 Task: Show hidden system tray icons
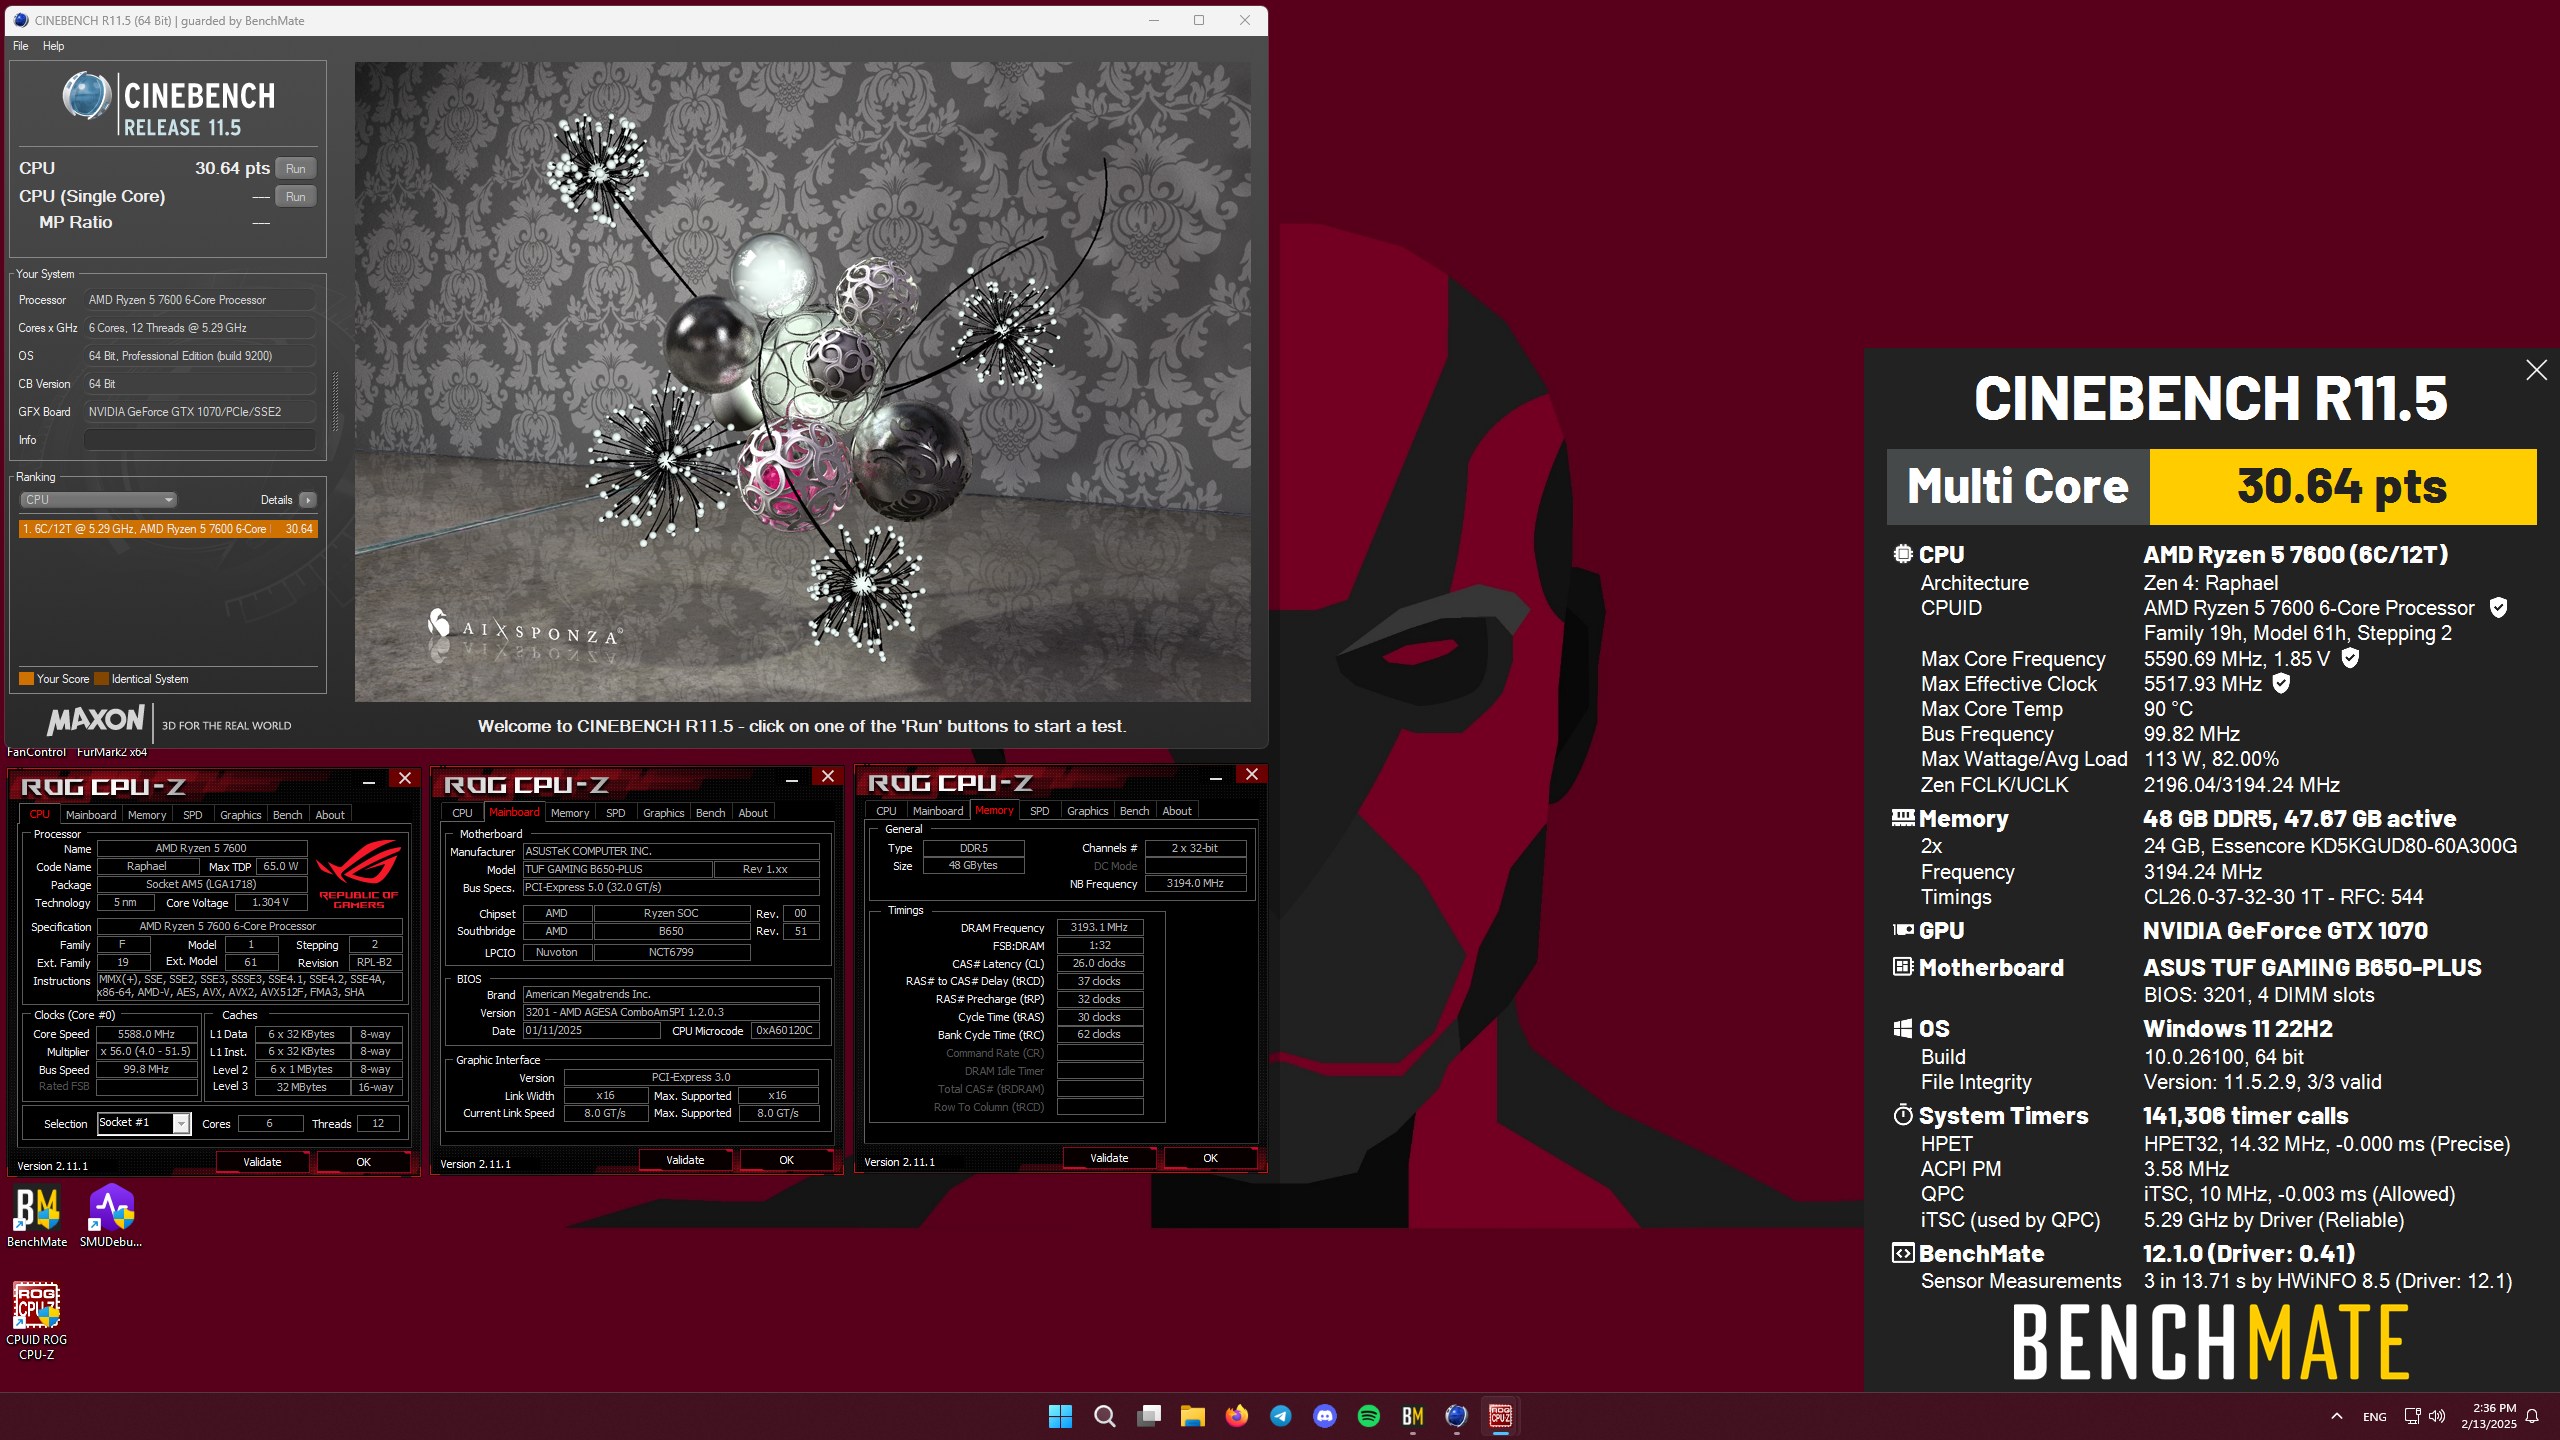[2337, 1416]
